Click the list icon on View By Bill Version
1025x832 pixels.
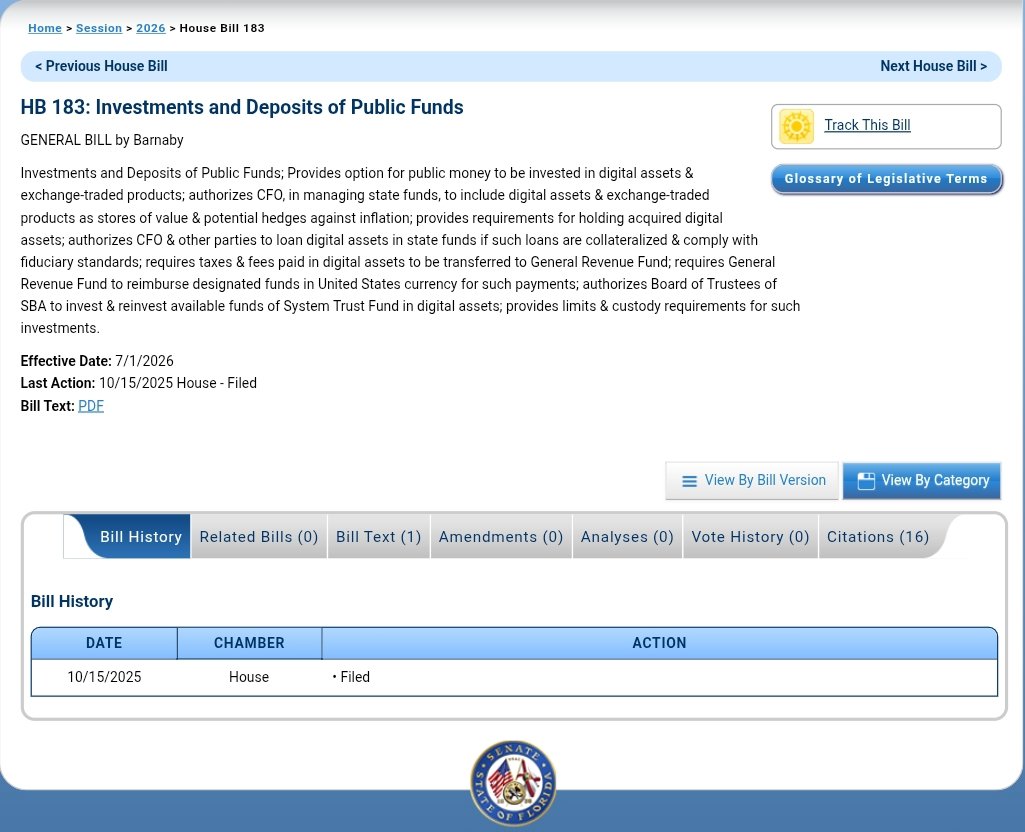(x=689, y=481)
